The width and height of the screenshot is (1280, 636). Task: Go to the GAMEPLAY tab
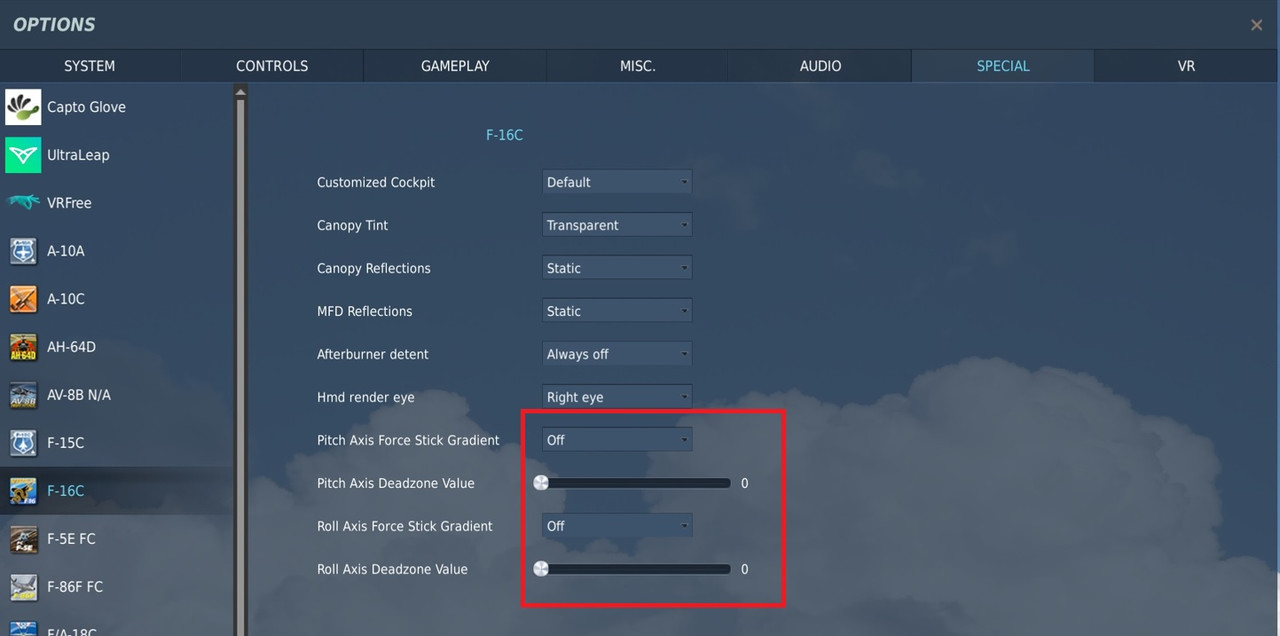(455, 66)
